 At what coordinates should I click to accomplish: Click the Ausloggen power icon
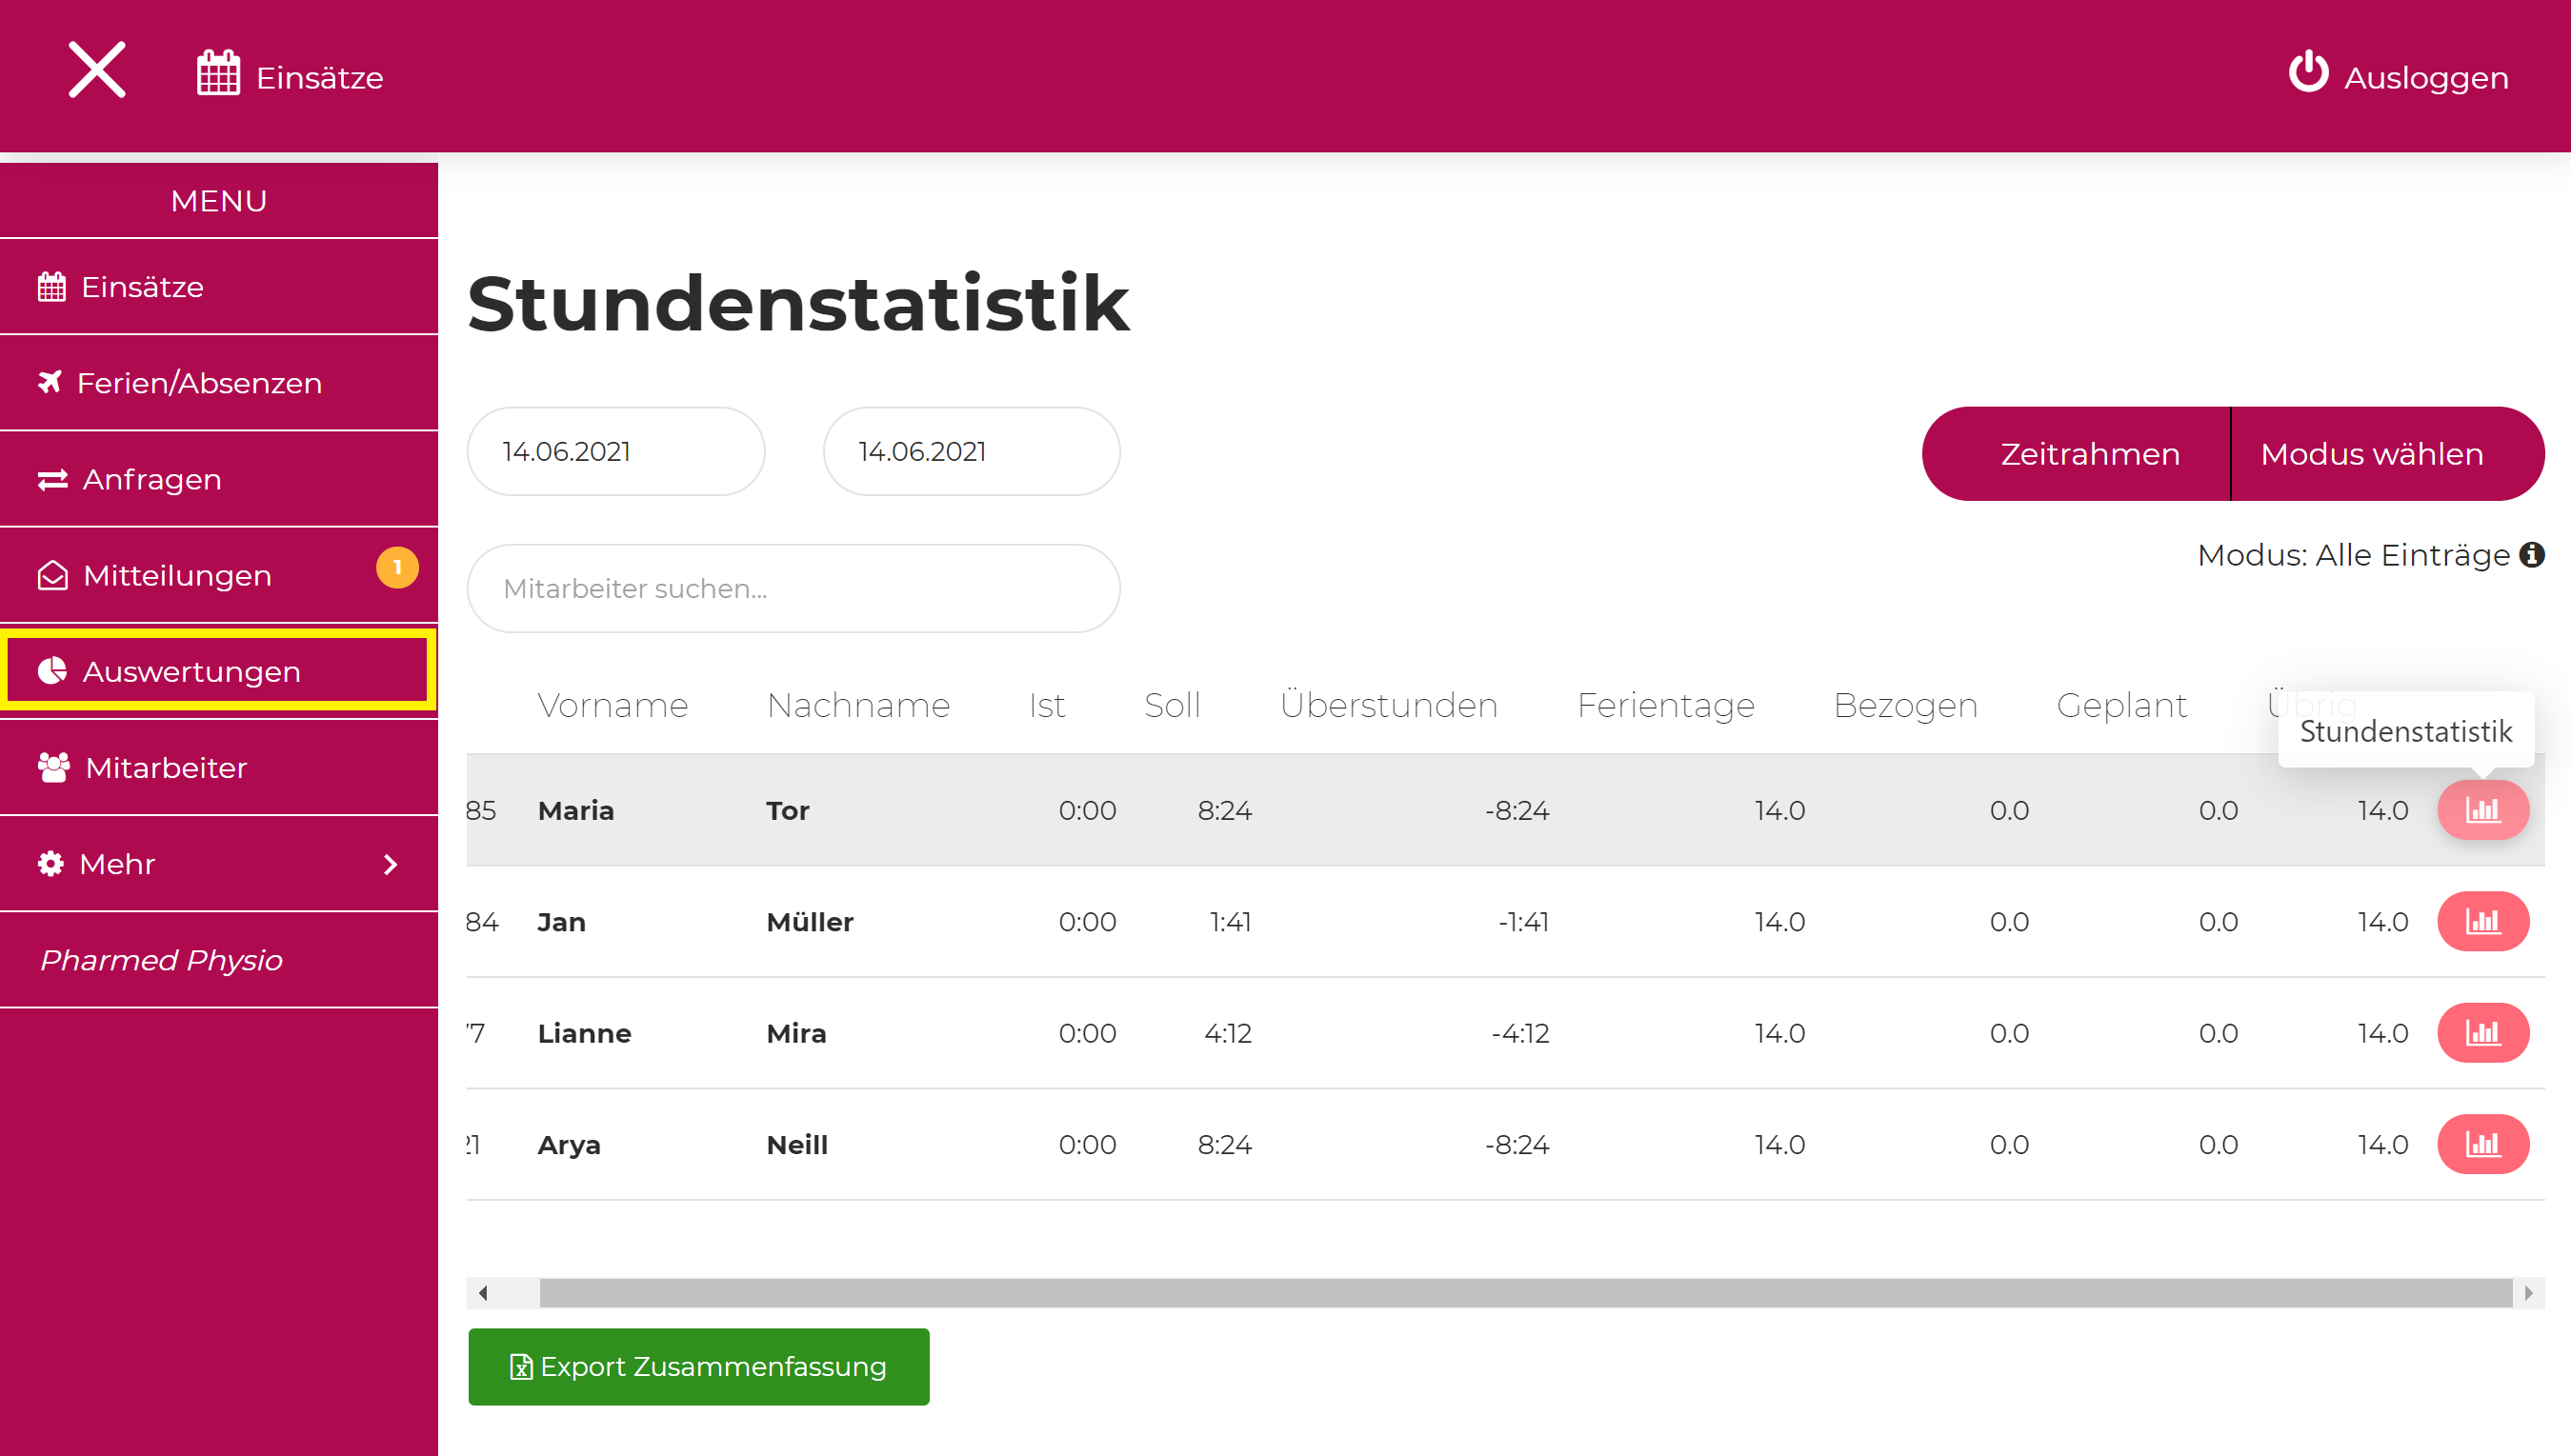(x=2307, y=73)
